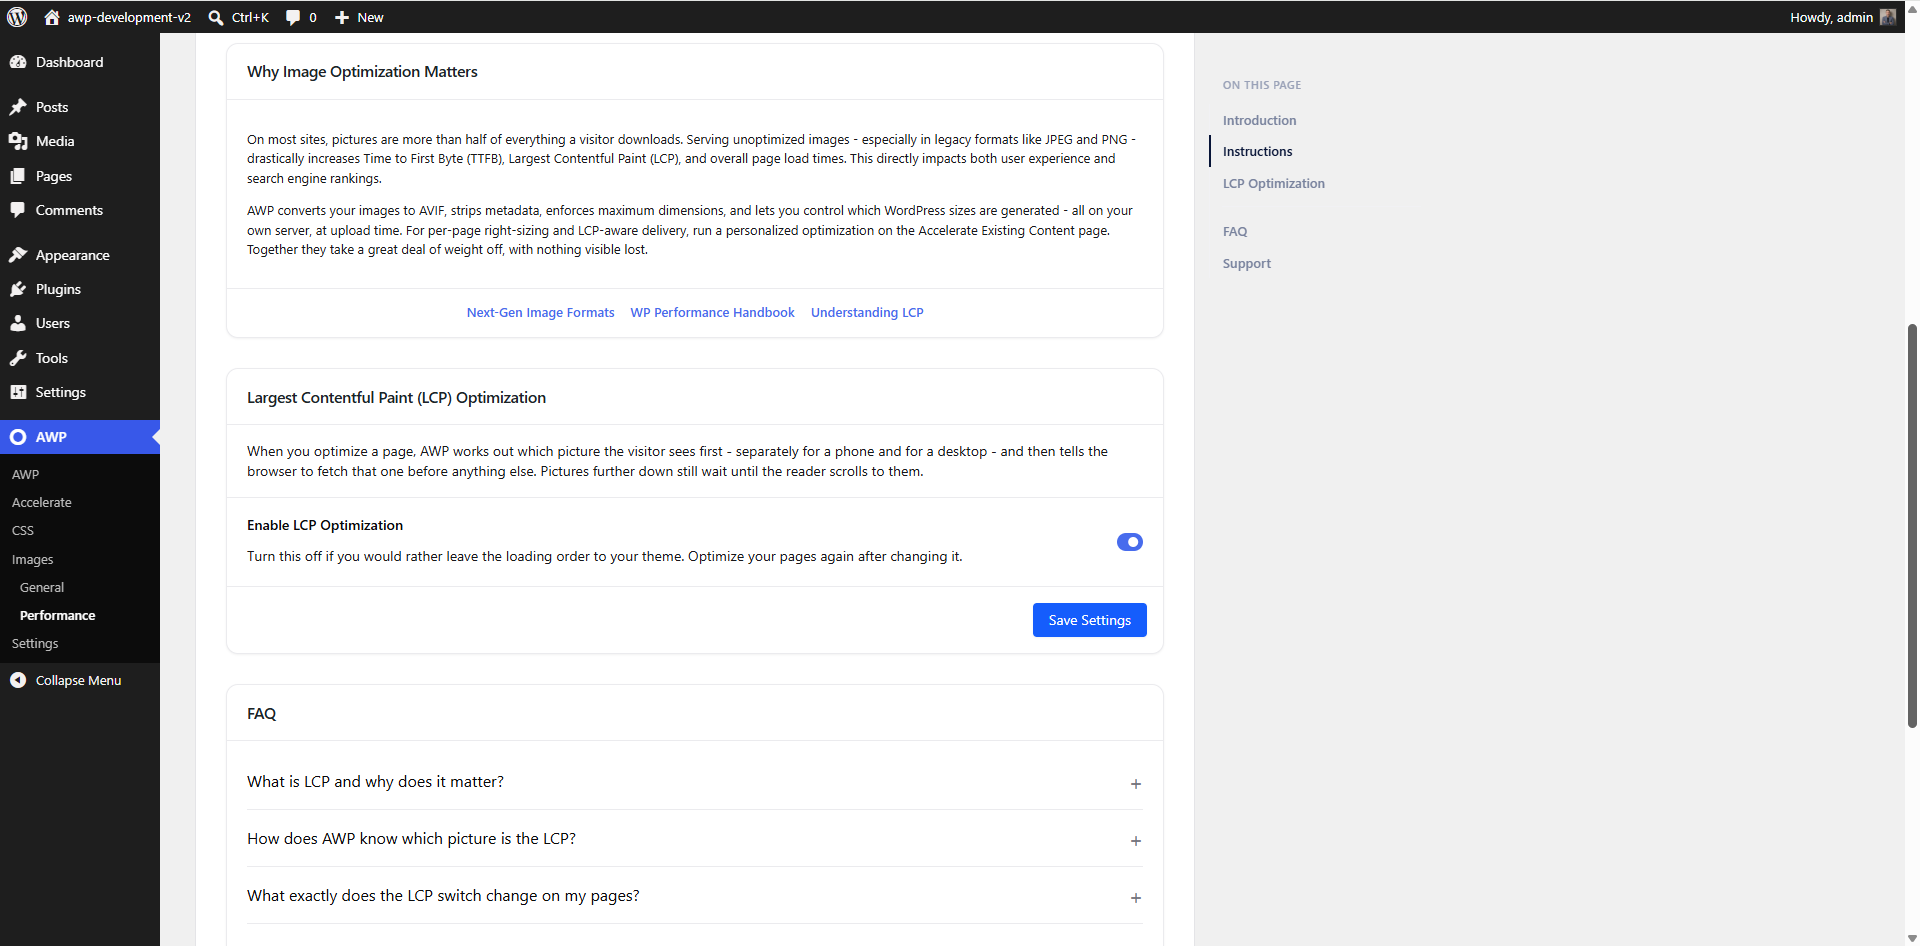Jump to Introduction in page outline

click(x=1259, y=120)
